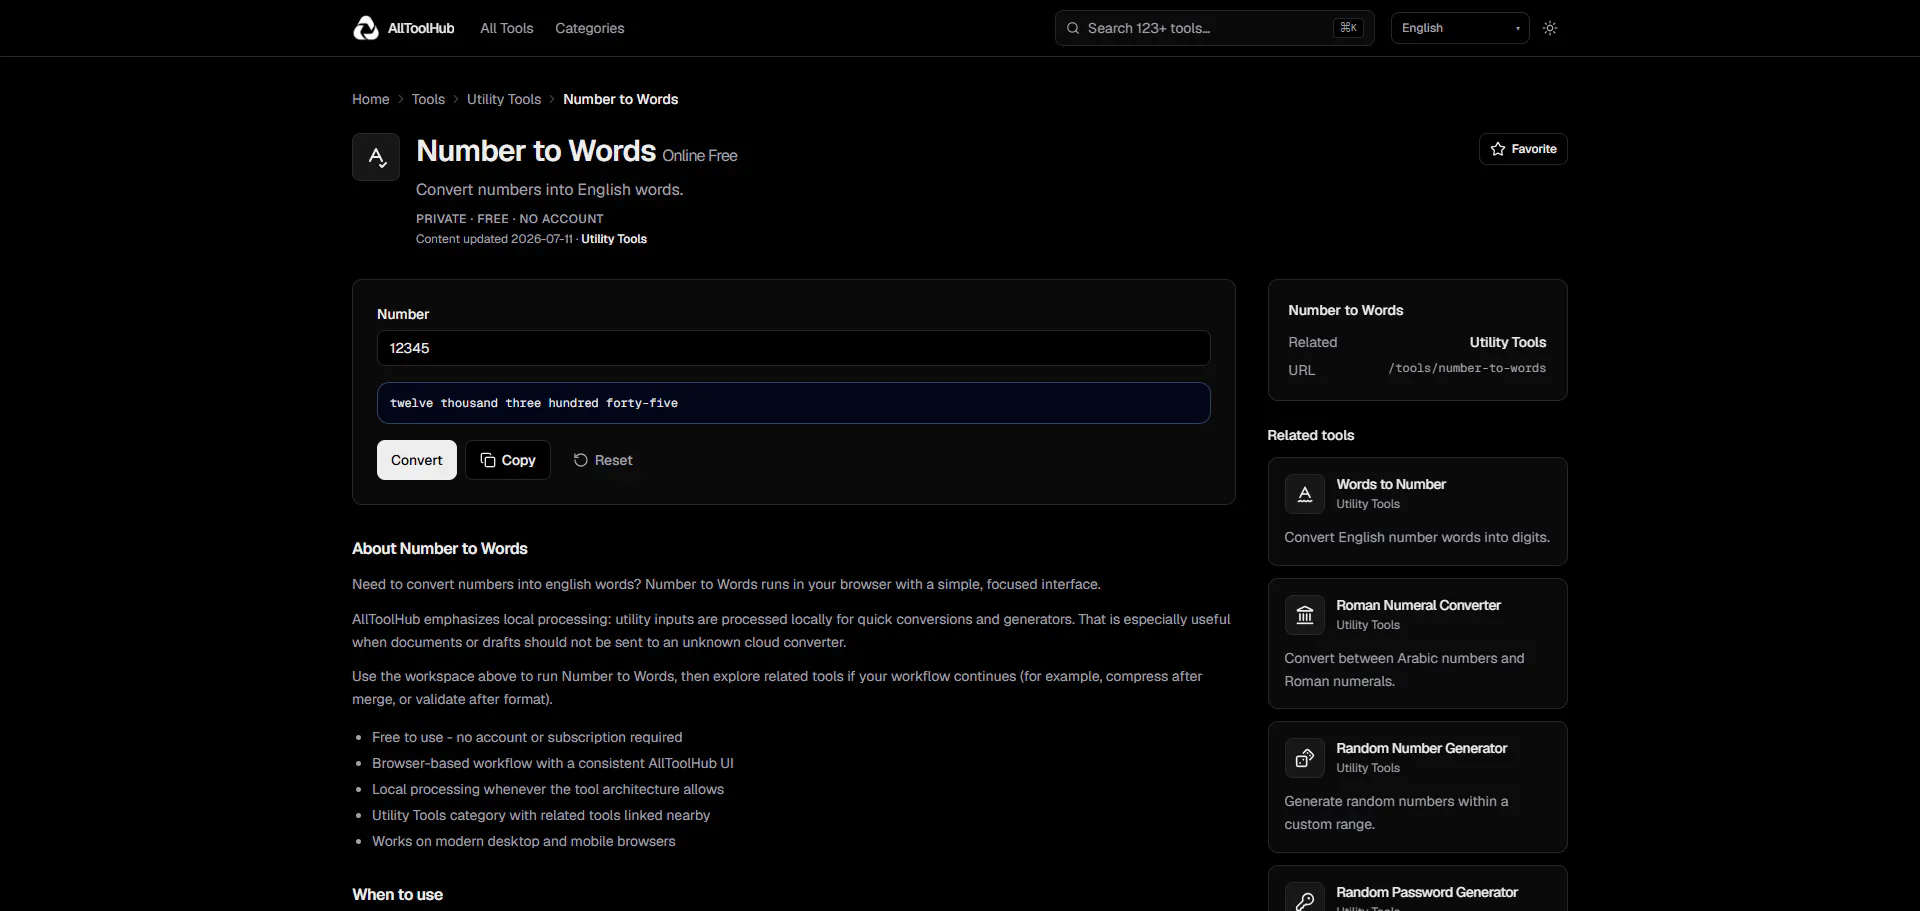The width and height of the screenshot is (1920, 911).
Task: Click the AllToolHub logo icon
Action: point(366,28)
